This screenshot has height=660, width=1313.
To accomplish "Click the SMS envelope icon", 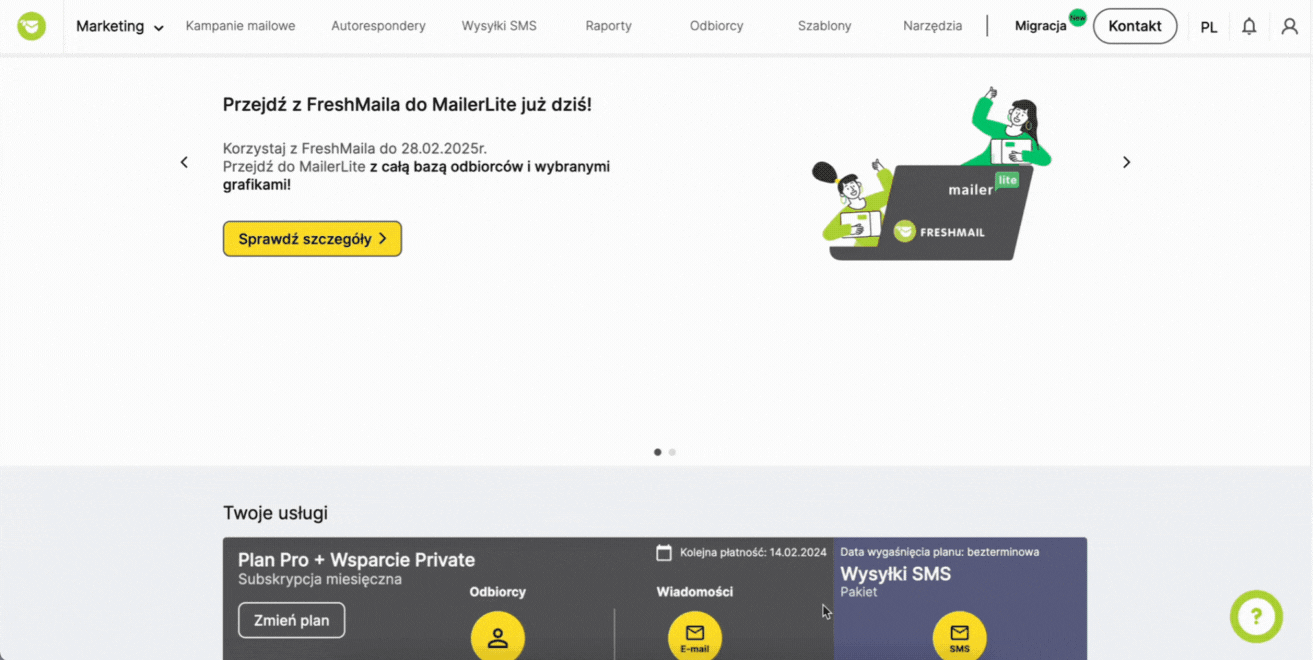I will [959, 636].
